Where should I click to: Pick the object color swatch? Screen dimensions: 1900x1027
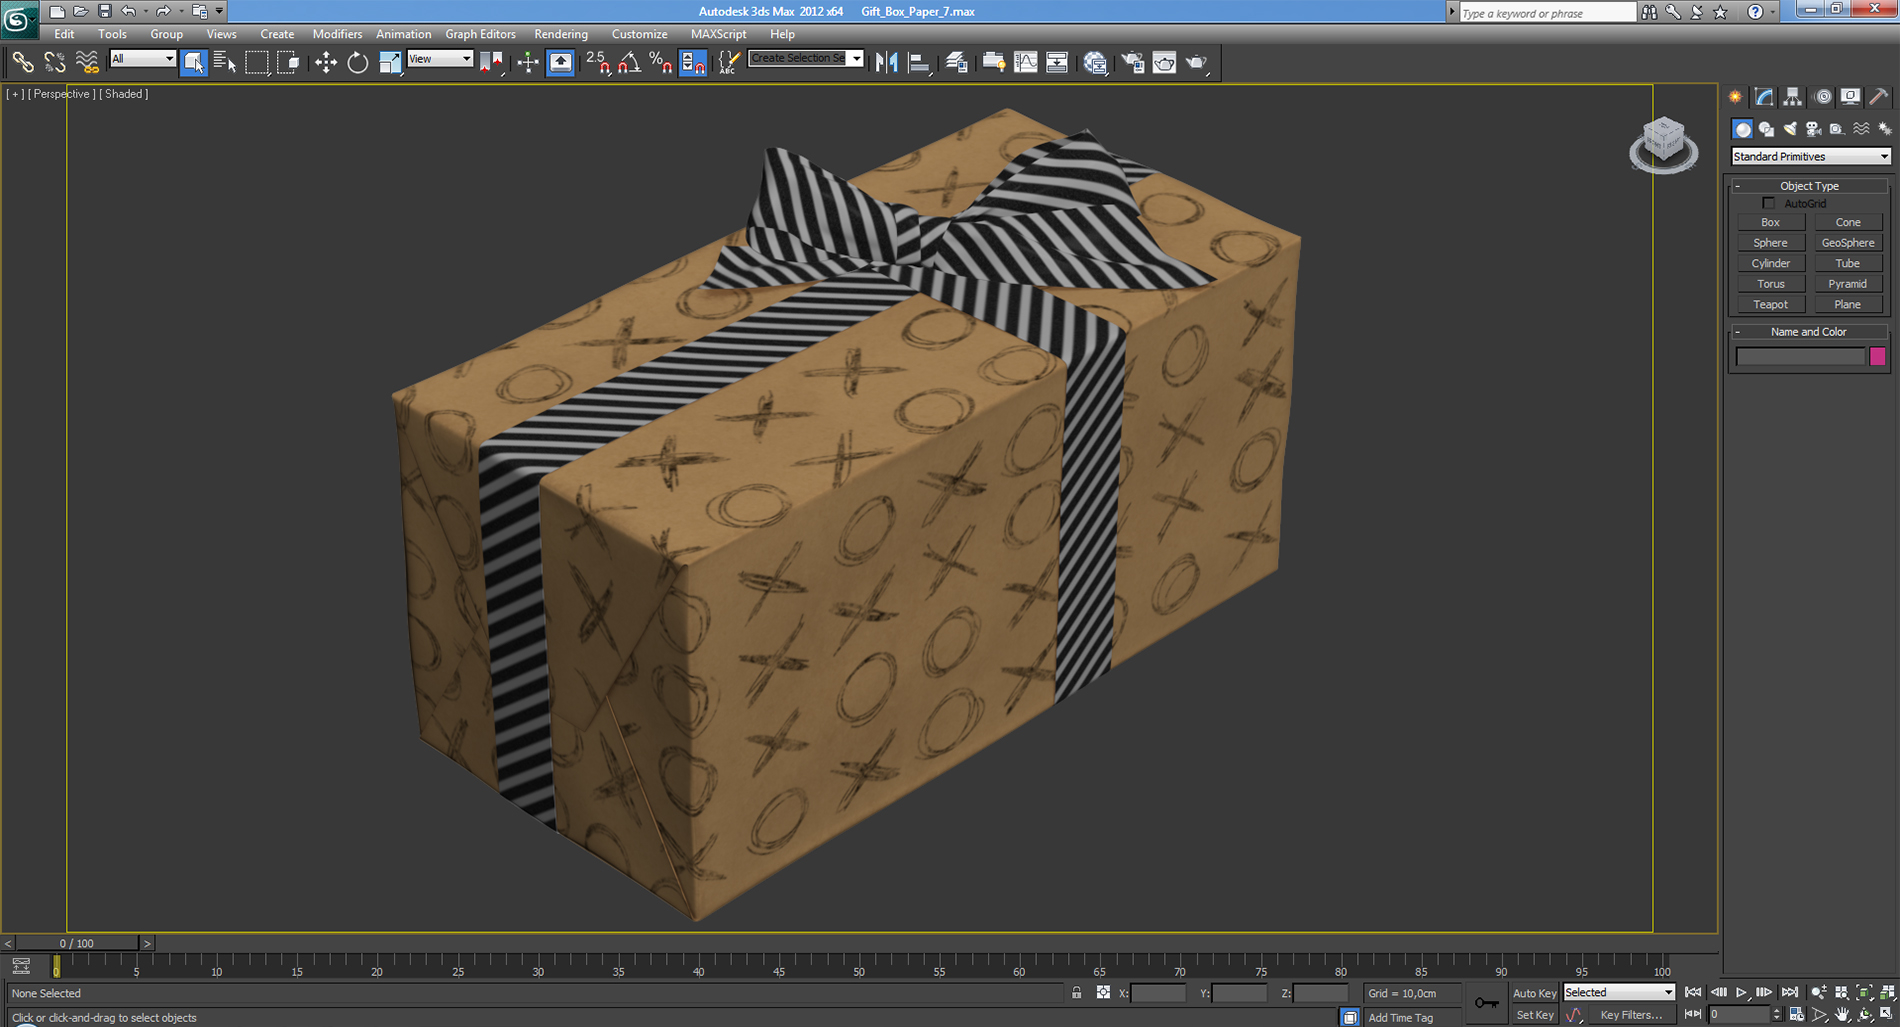point(1879,356)
